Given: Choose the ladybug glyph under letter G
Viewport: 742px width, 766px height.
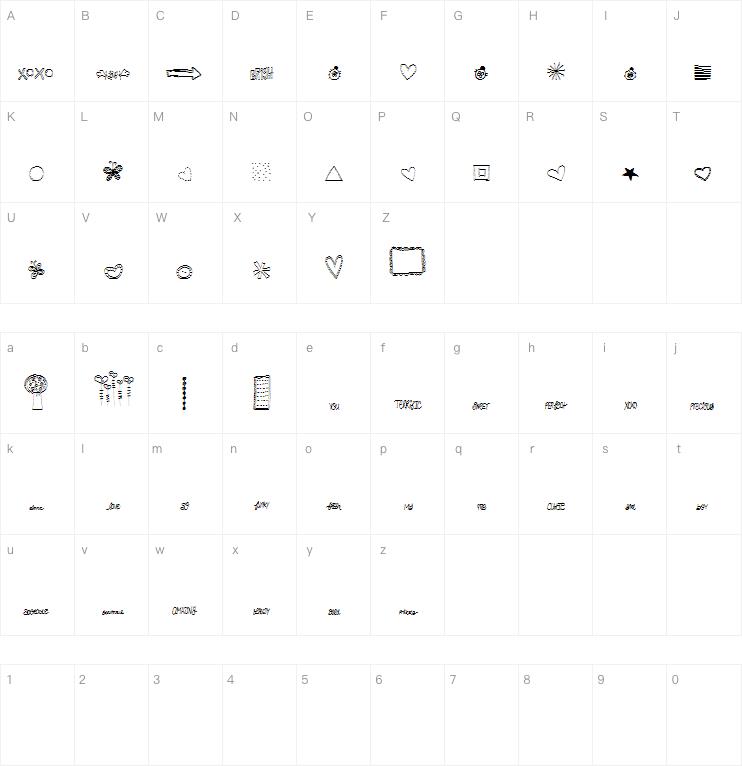Looking at the screenshot, I should tap(481, 73).
